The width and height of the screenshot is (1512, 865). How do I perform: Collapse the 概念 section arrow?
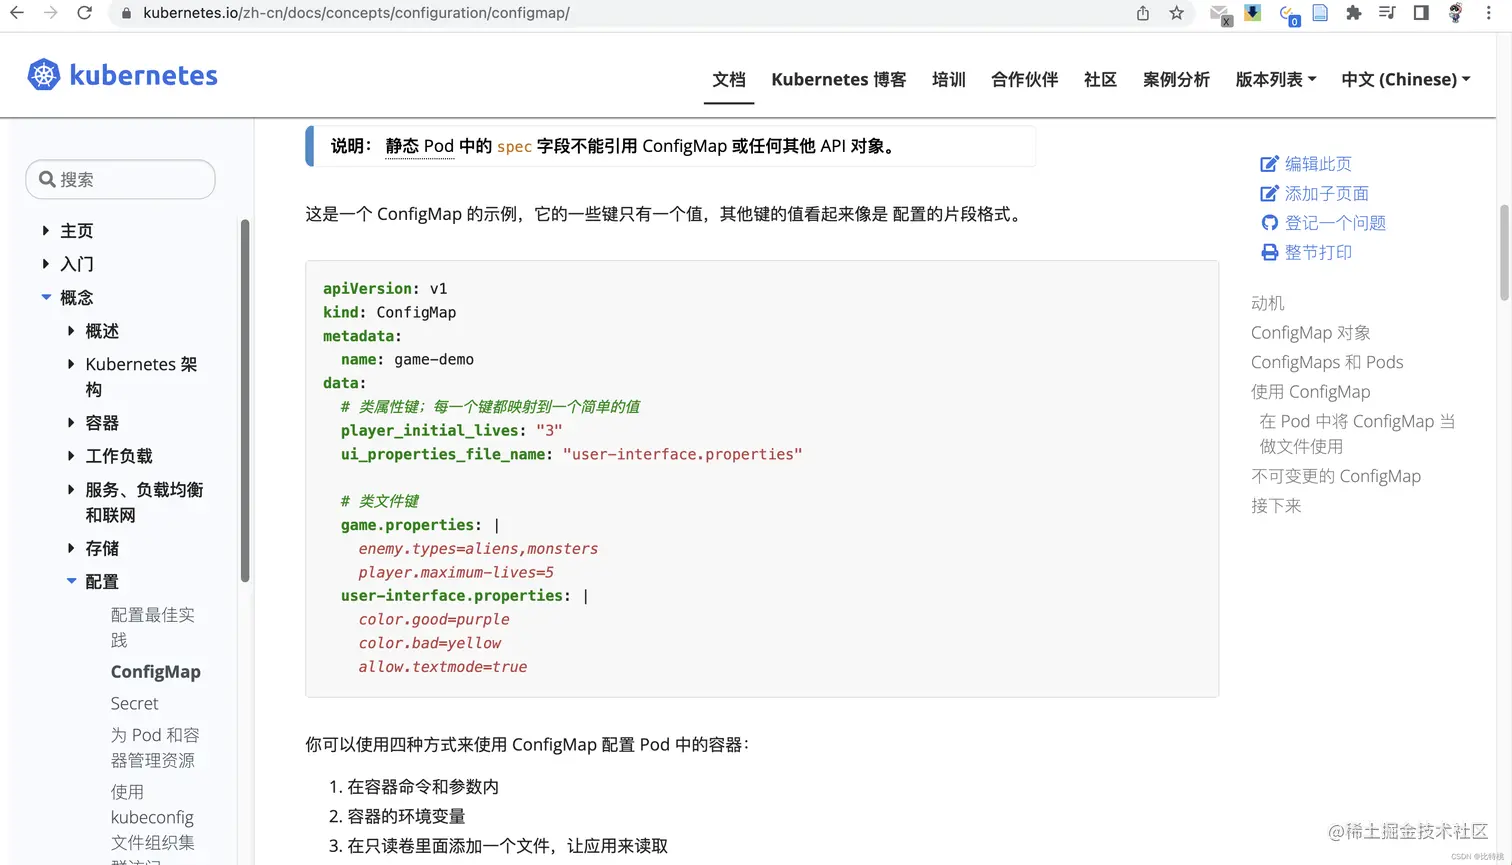tap(46, 297)
